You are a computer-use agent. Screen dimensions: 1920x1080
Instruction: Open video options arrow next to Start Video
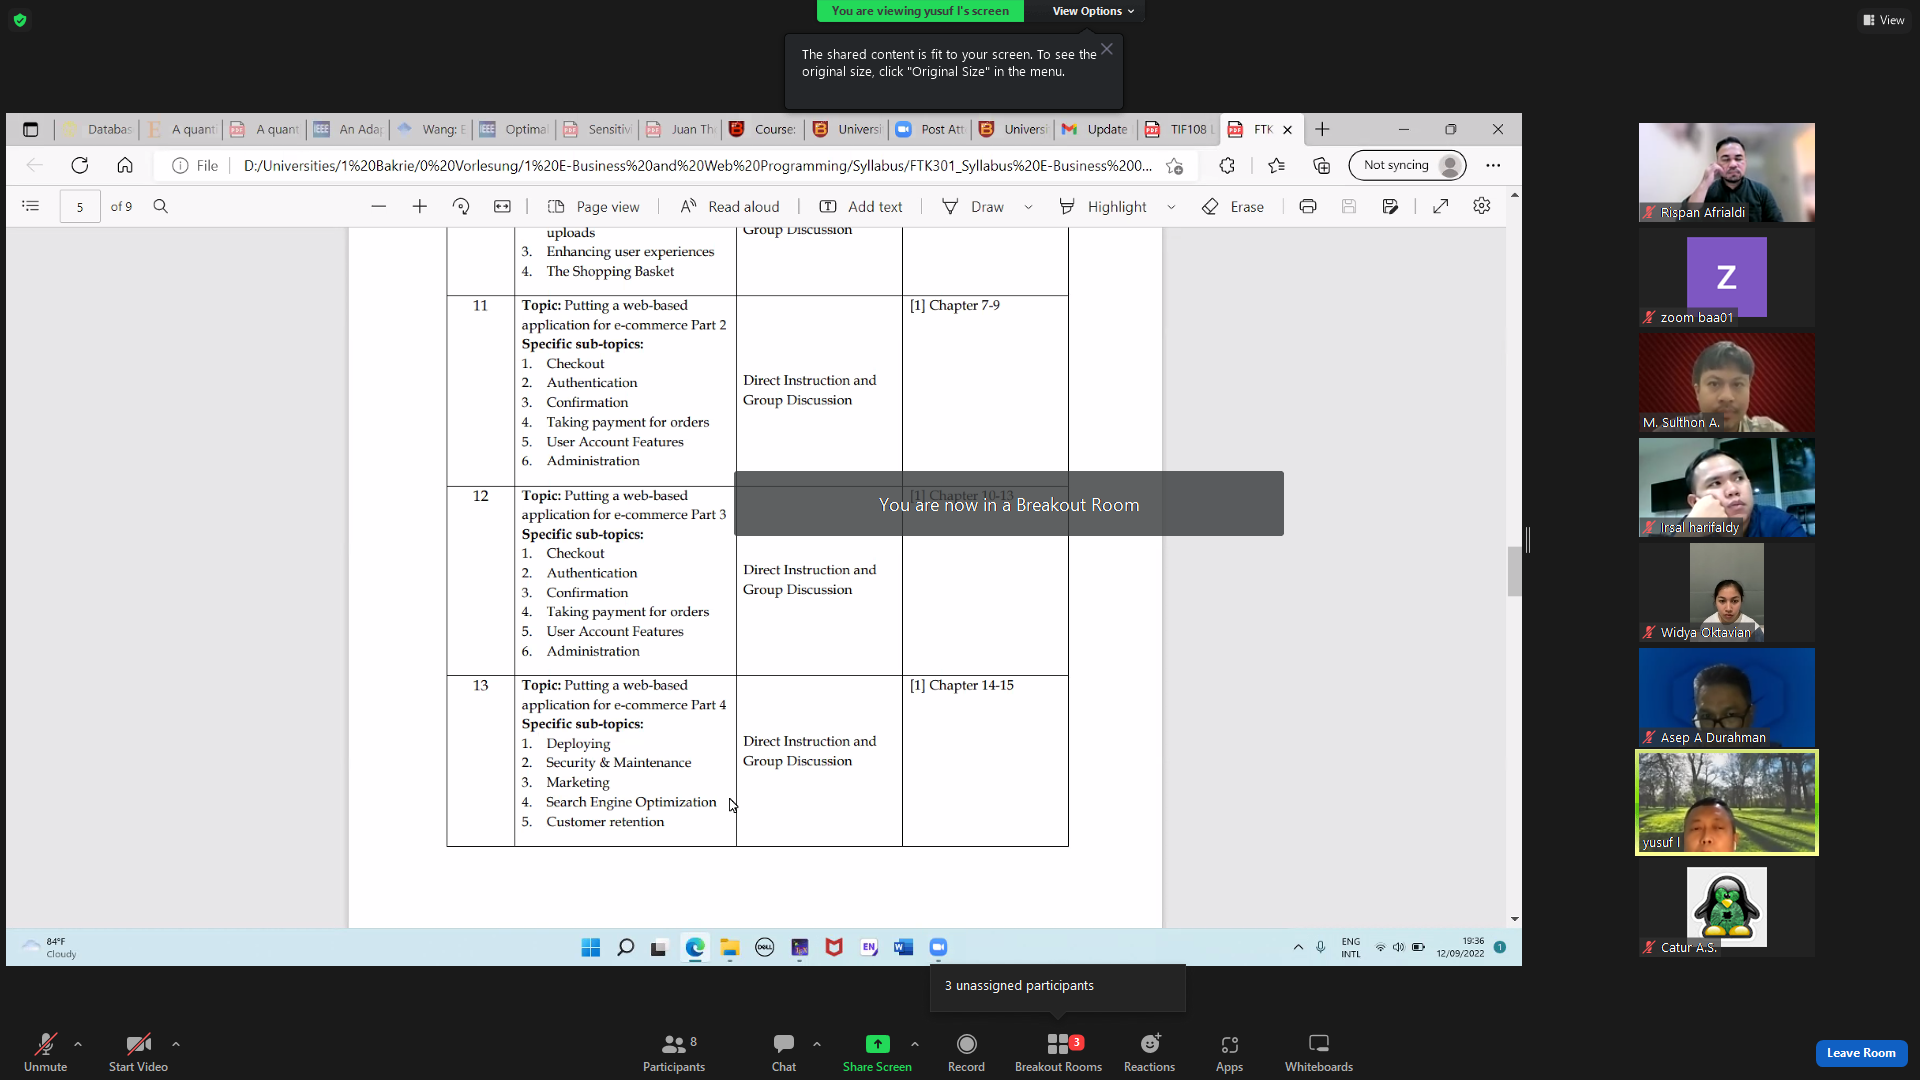[176, 1044]
